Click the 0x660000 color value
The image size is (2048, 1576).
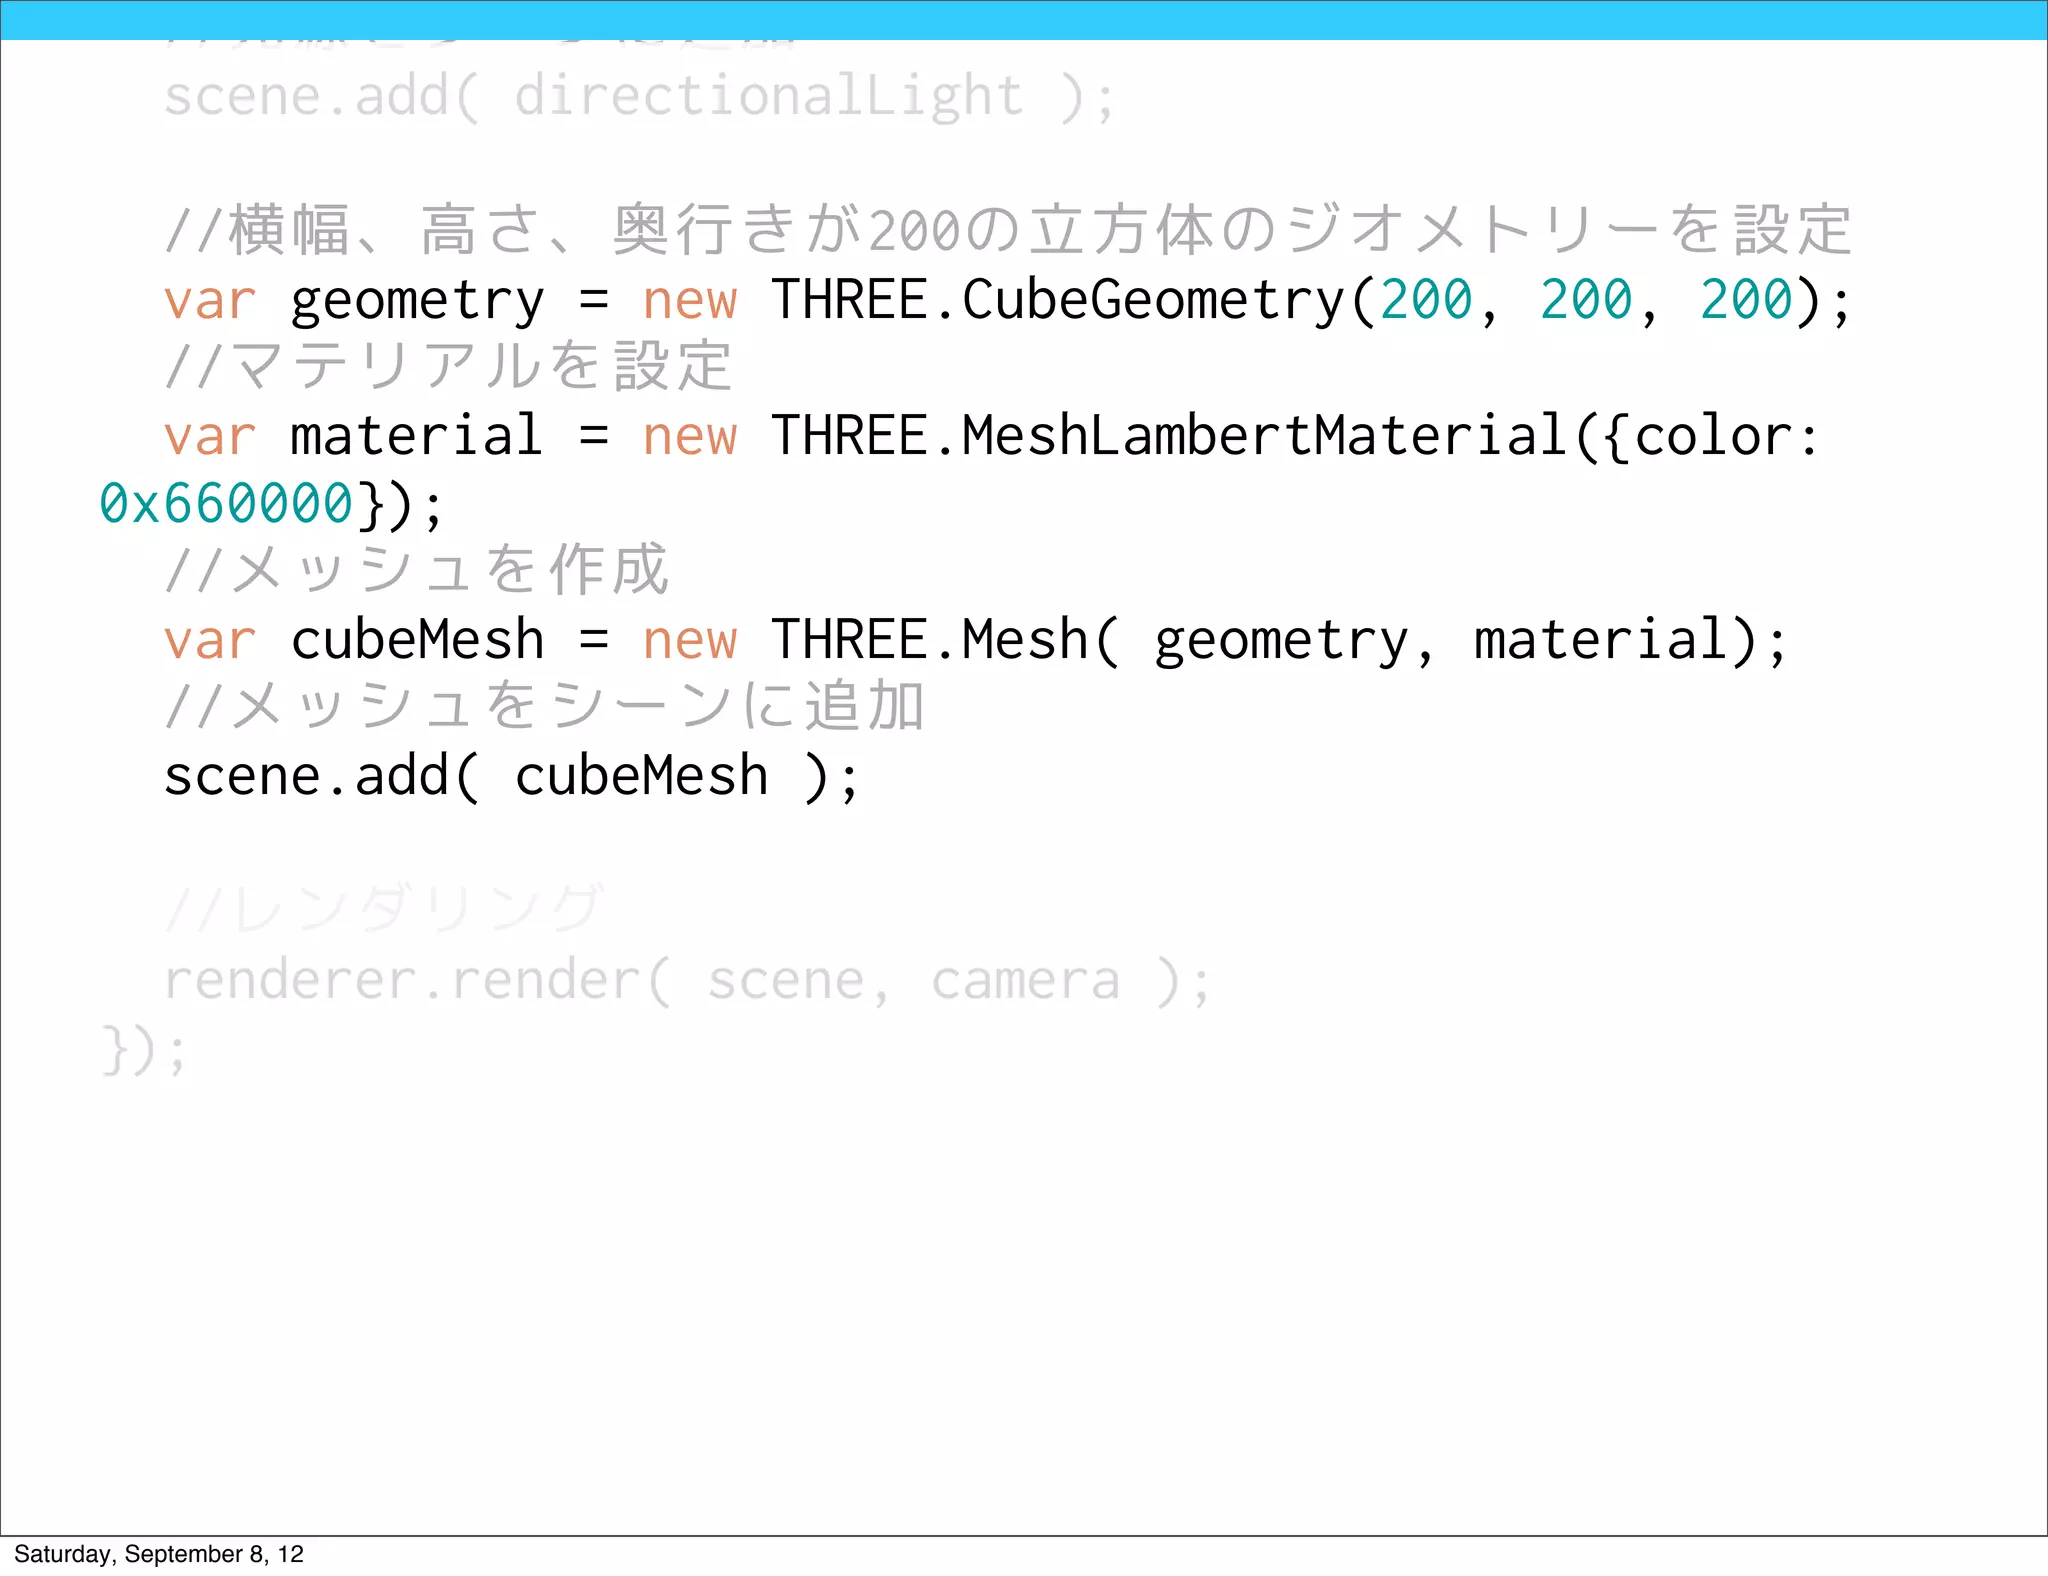(226, 503)
